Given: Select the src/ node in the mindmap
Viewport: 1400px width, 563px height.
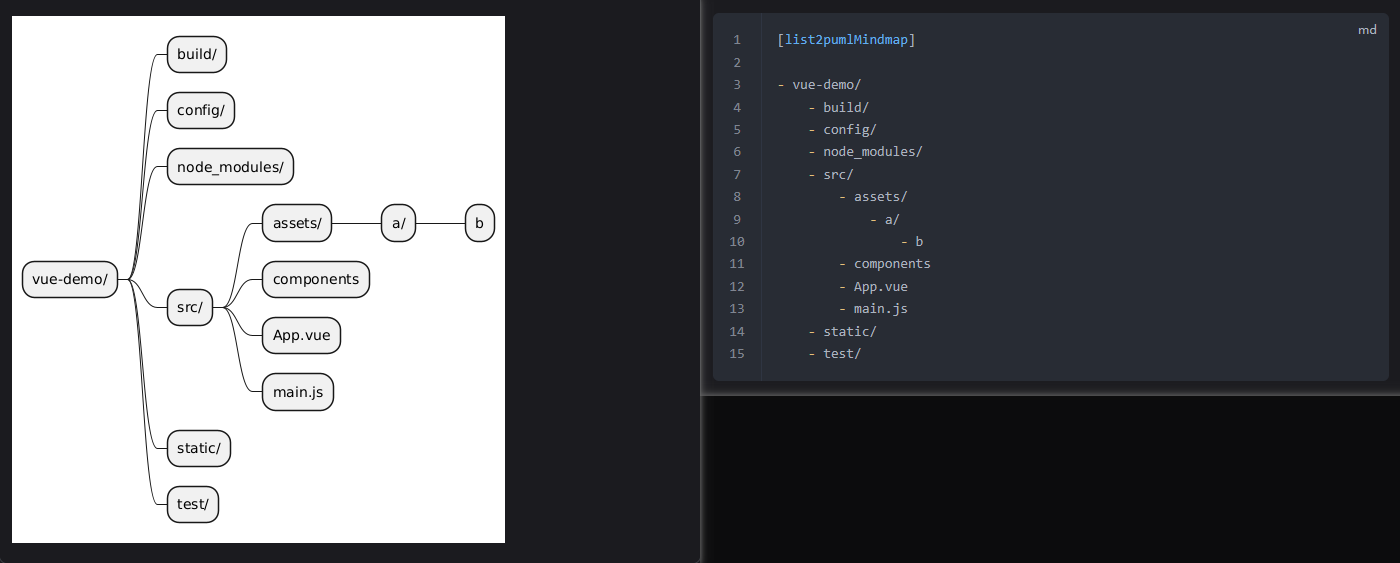Looking at the screenshot, I should (190, 307).
